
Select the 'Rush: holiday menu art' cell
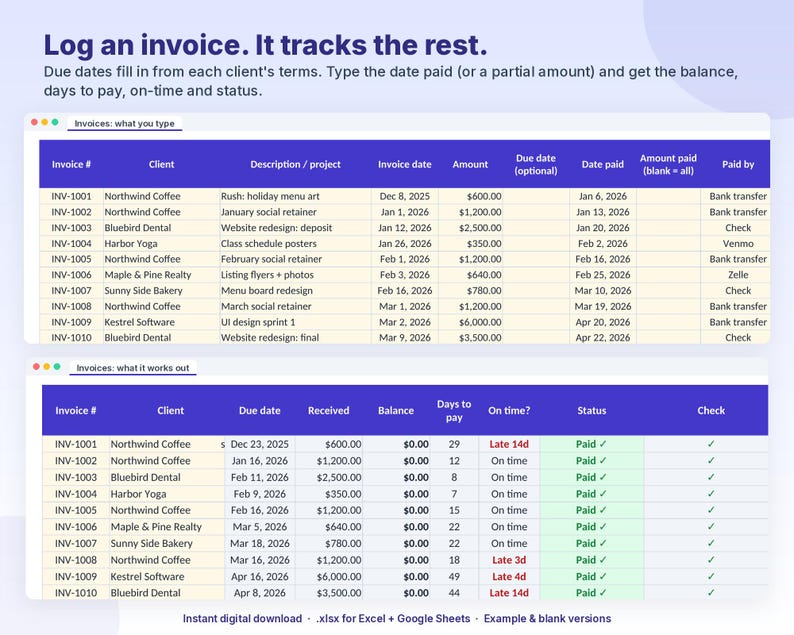tap(295, 196)
